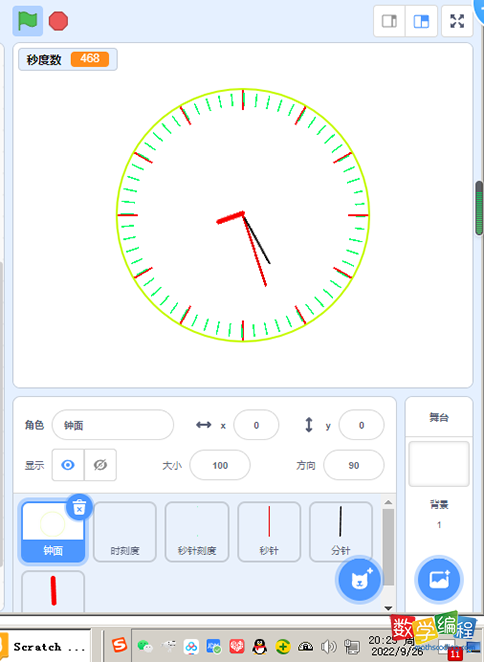The height and width of the screenshot is (662, 484).
Task: Edit the sprite size field 100
Action: 220,465
